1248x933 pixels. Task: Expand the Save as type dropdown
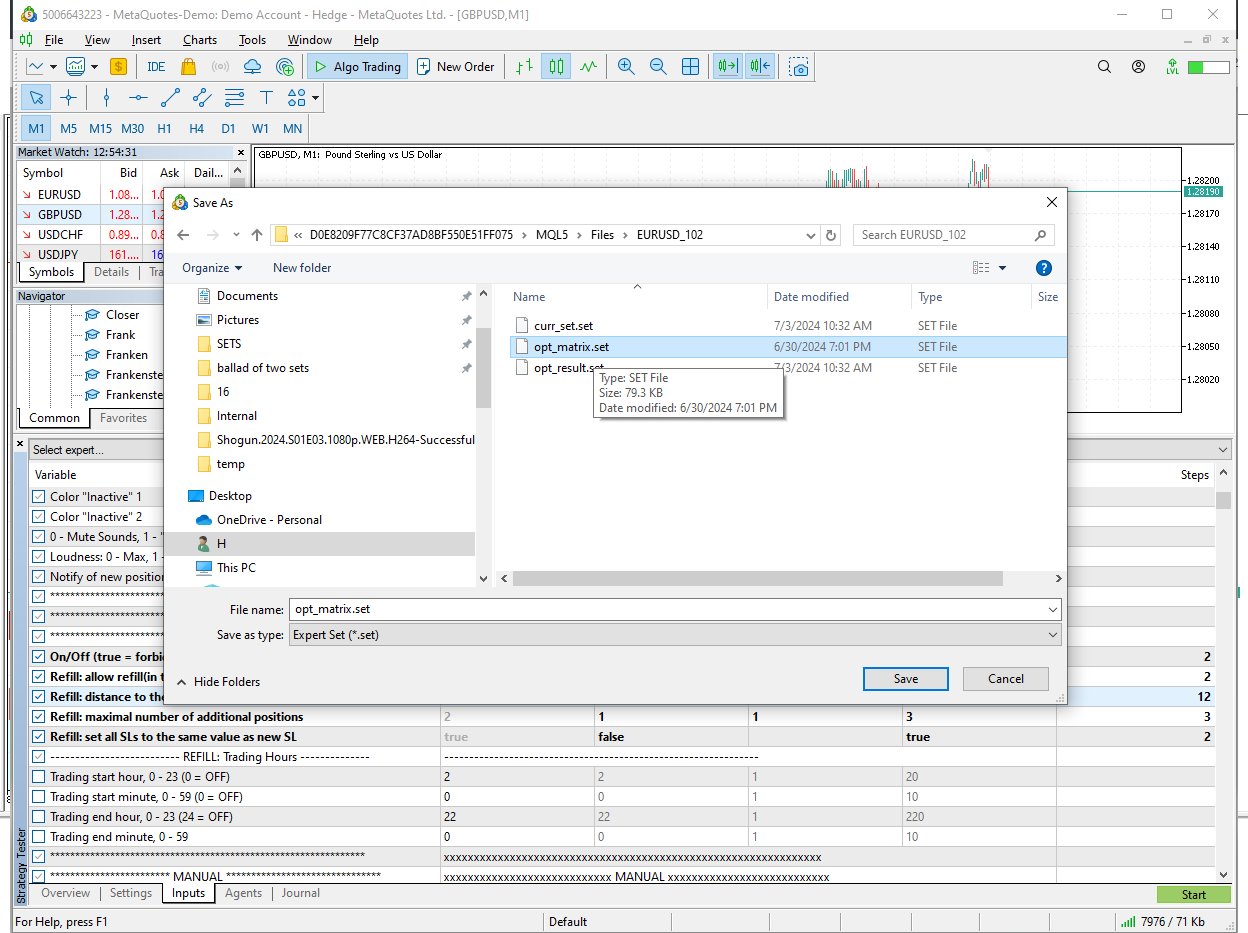(x=1052, y=635)
